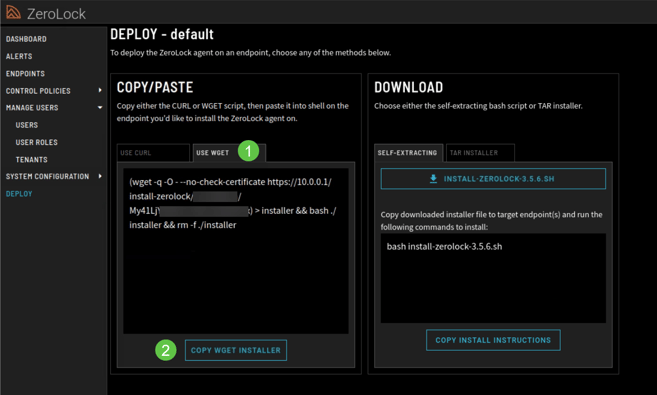Click Copy Install Instructions button
This screenshot has height=395, width=657.
pos(493,340)
